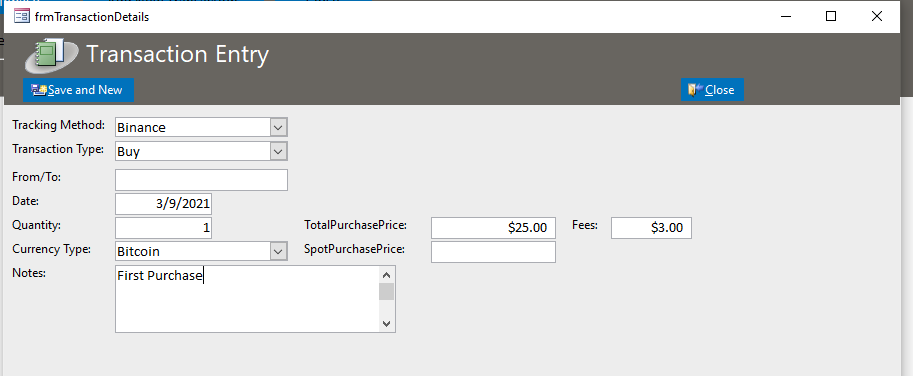Click the Fees label

coord(585,225)
